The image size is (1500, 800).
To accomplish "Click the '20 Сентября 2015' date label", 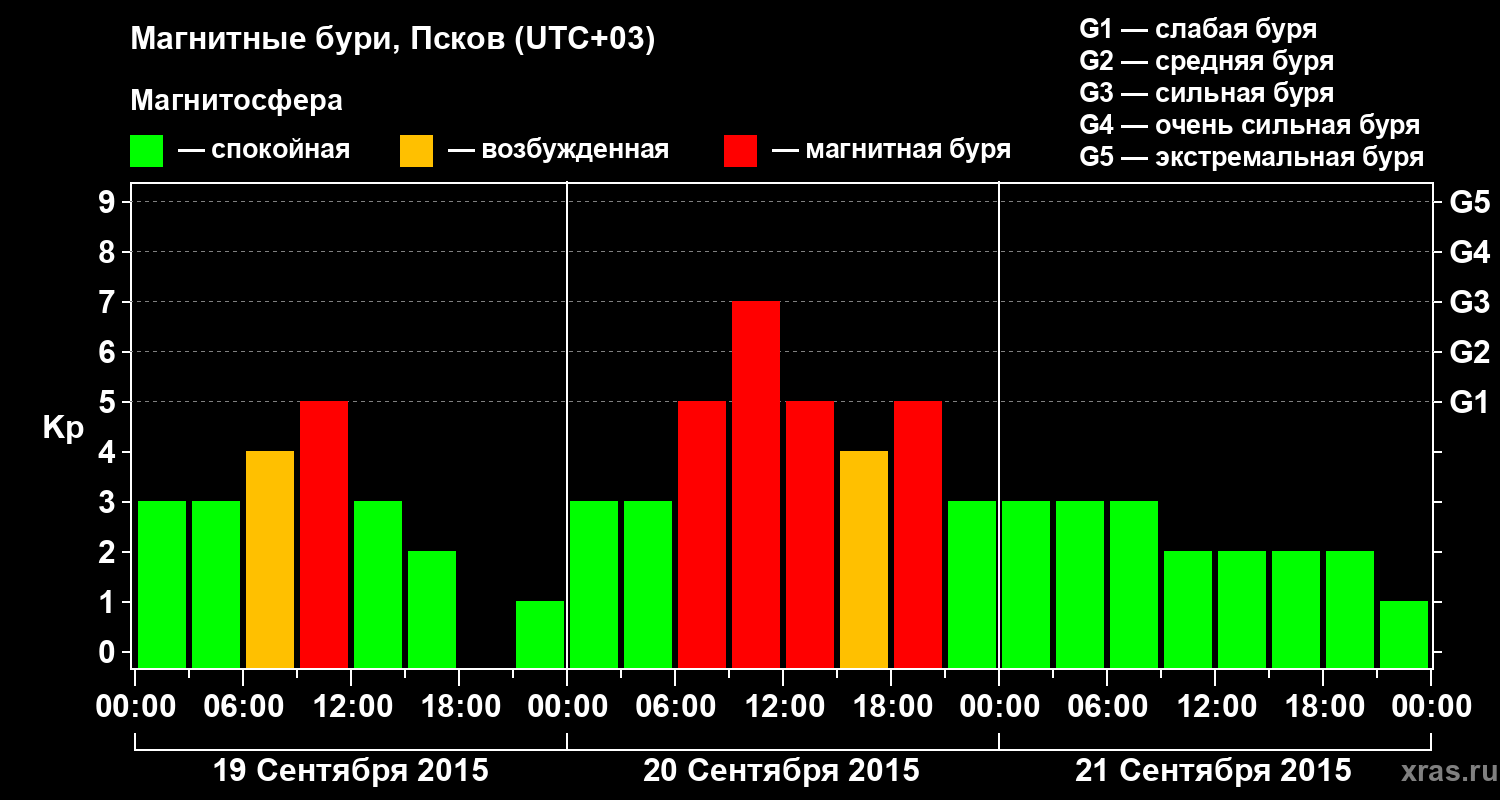I will [x=781, y=771].
